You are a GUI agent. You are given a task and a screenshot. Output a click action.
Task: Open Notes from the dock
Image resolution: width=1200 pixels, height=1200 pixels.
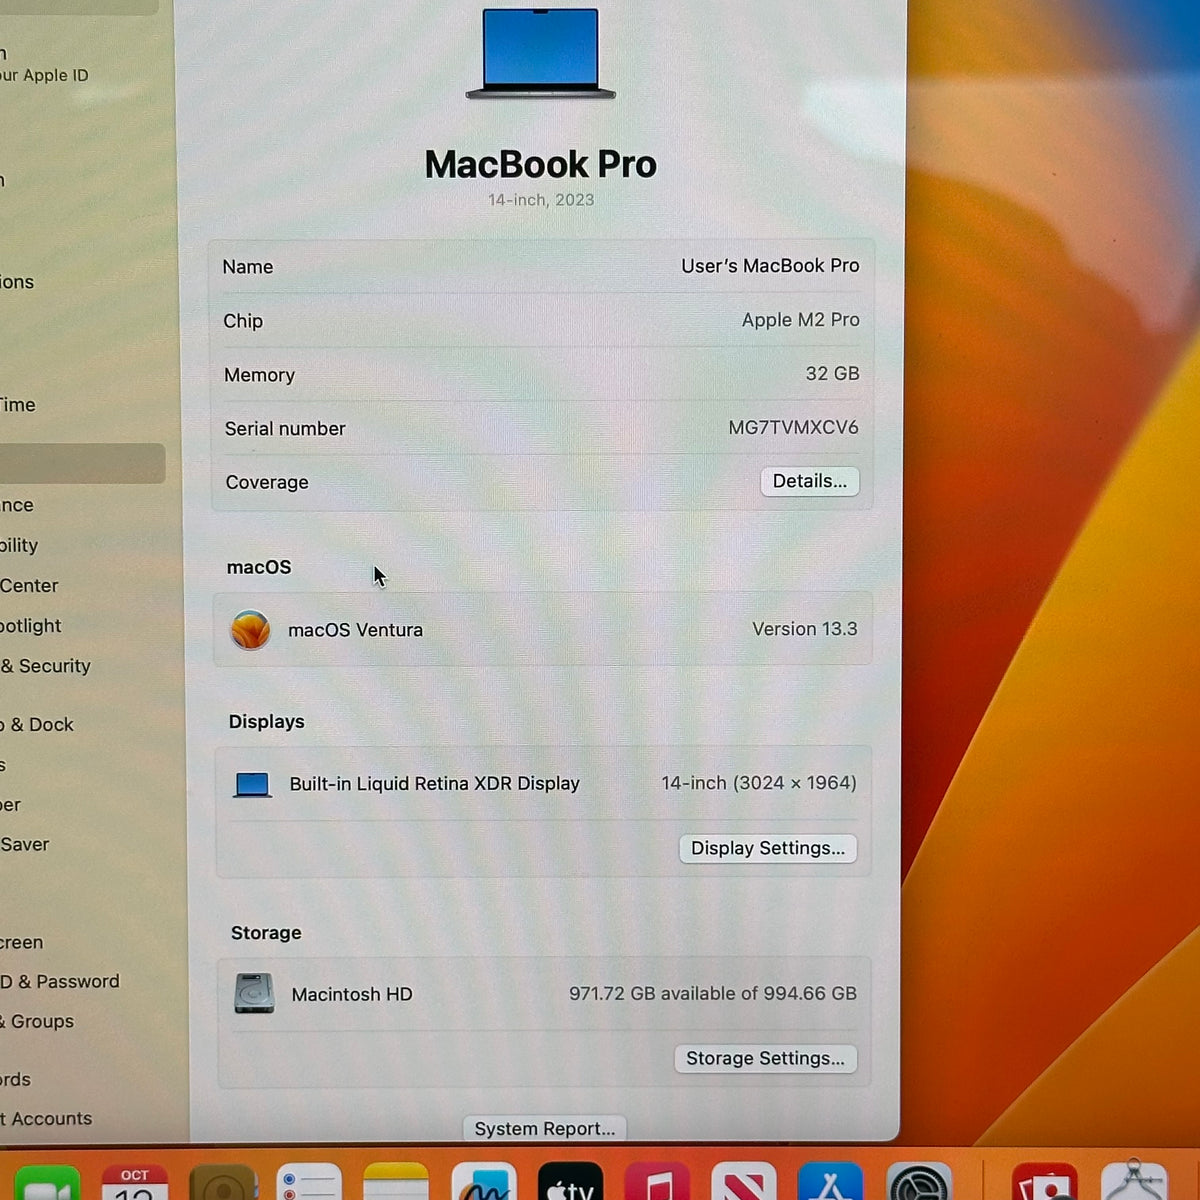(396, 1183)
